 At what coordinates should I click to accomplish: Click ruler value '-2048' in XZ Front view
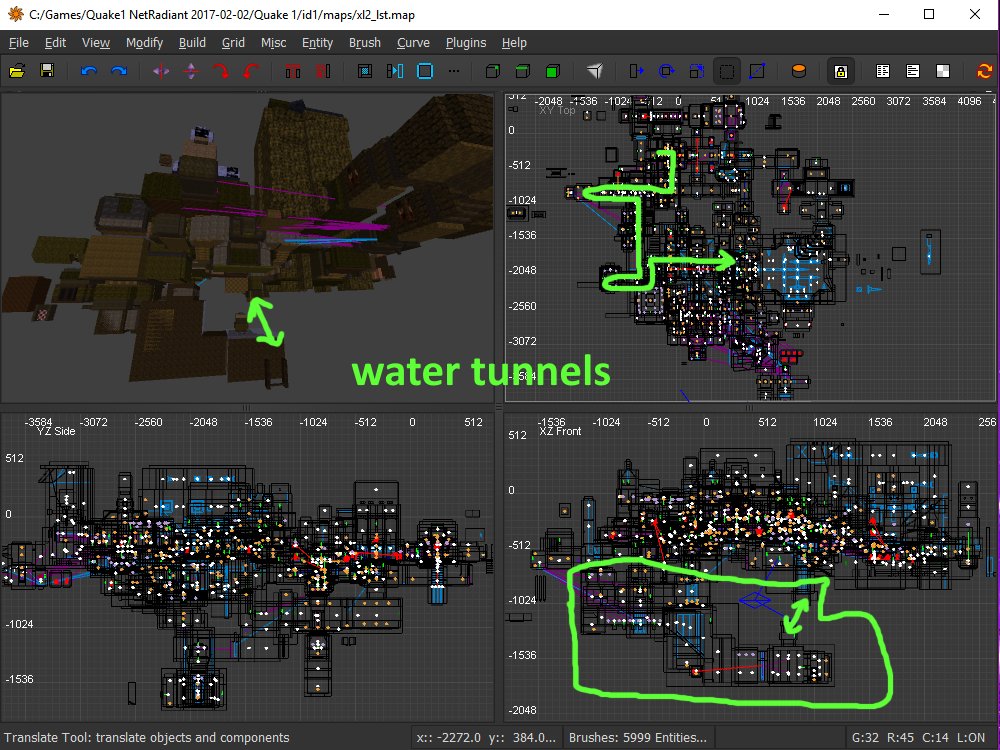point(522,710)
